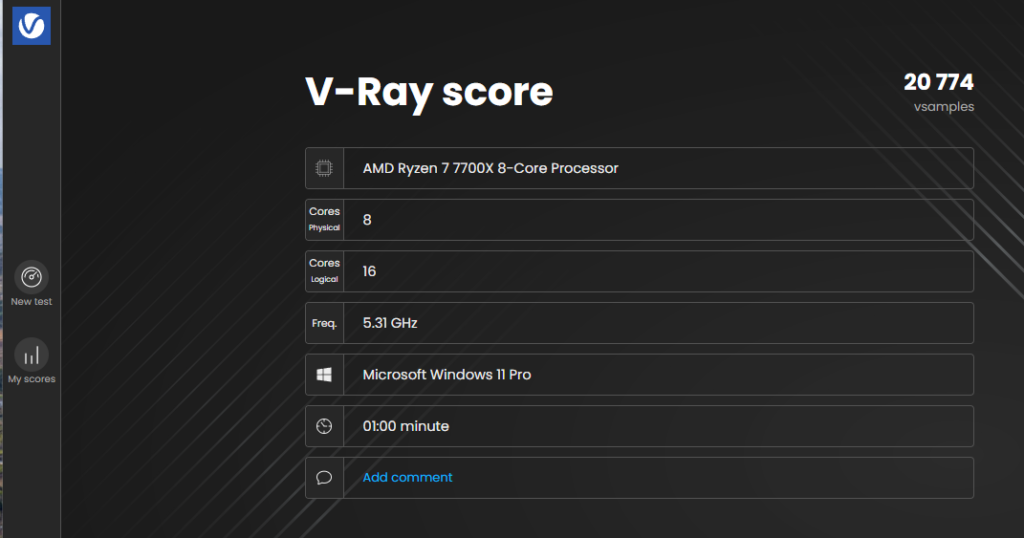Viewport: 1024px width, 538px height.
Task: Select the 20 774 score value
Action: click(x=938, y=82)
